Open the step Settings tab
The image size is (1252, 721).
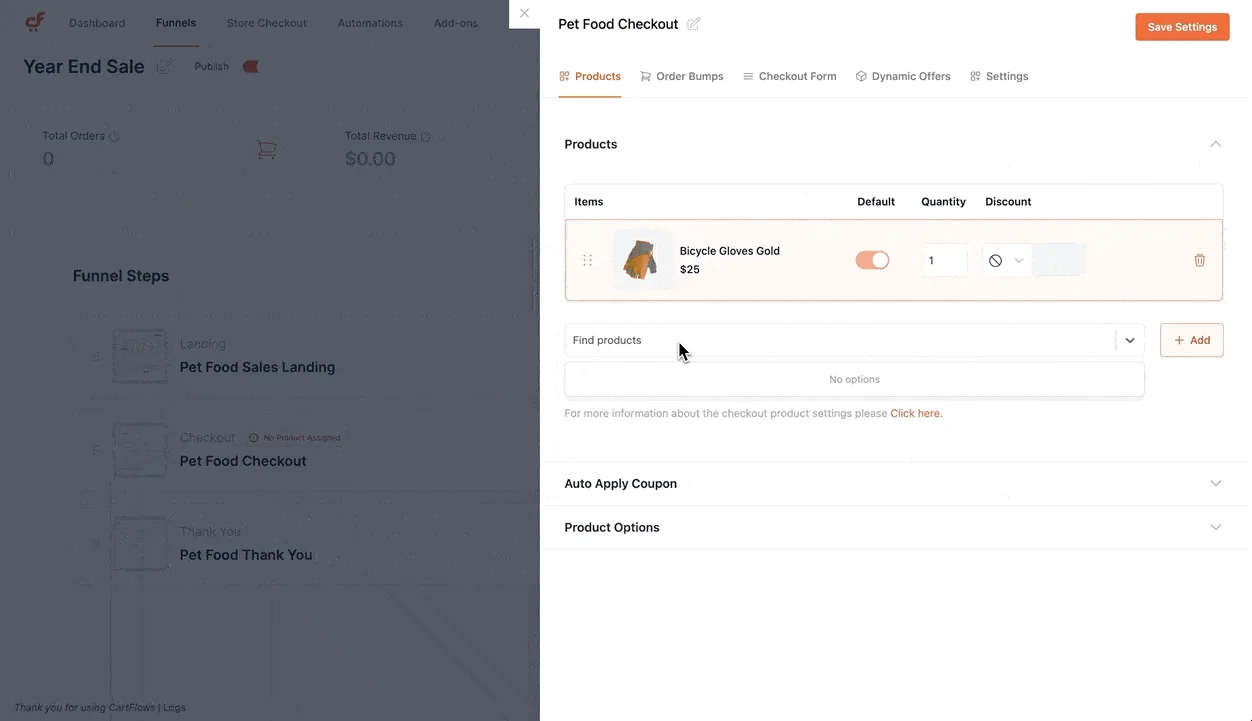click(999, 76)
